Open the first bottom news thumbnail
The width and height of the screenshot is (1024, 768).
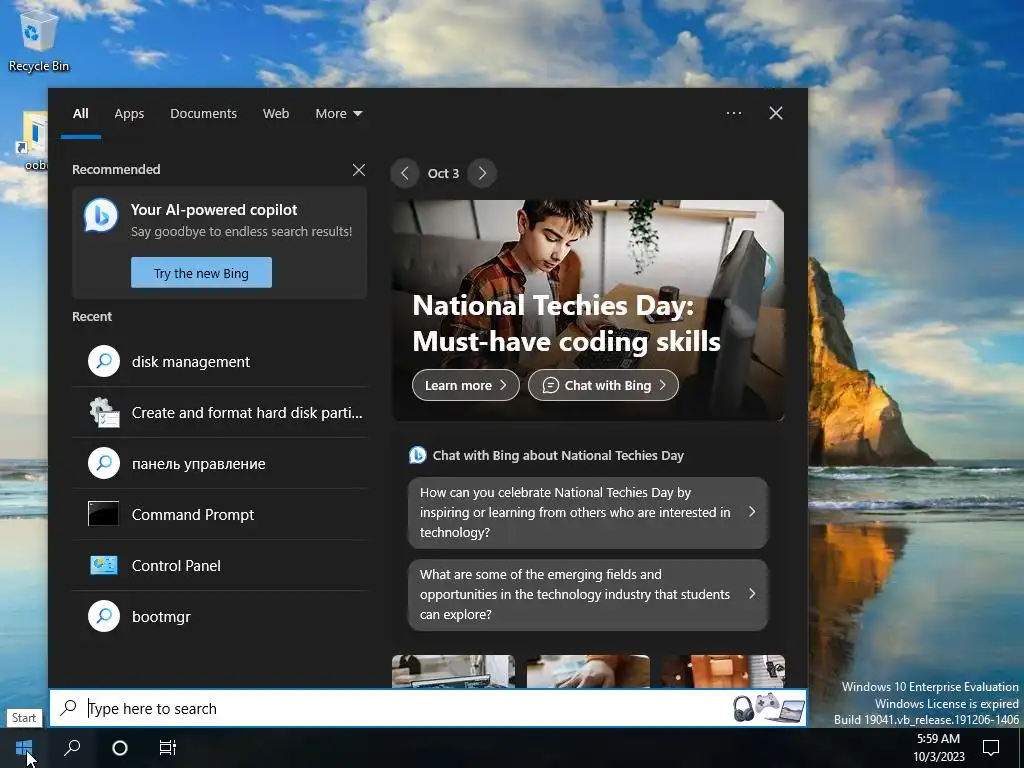click(x=453, y=671)
